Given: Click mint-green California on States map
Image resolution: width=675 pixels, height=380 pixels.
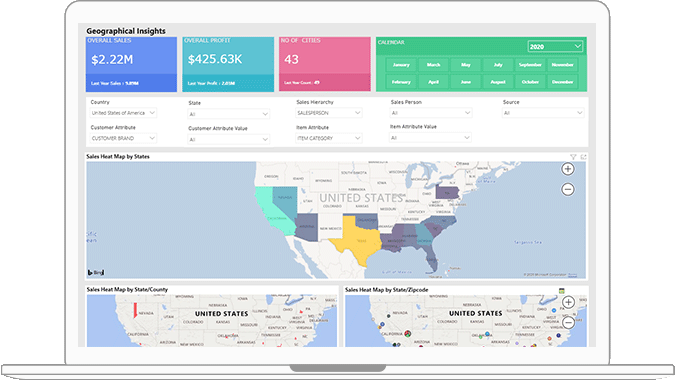Looking at the screenshot, I should pyautogui.click(x=272, y=214).
